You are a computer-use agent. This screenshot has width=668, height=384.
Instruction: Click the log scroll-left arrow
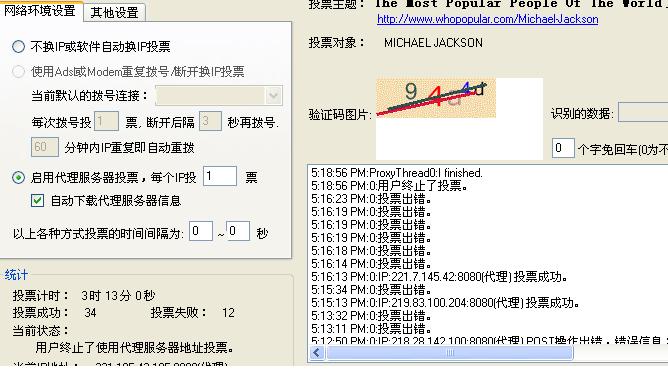pyautogui.click(x=317, y=352)
